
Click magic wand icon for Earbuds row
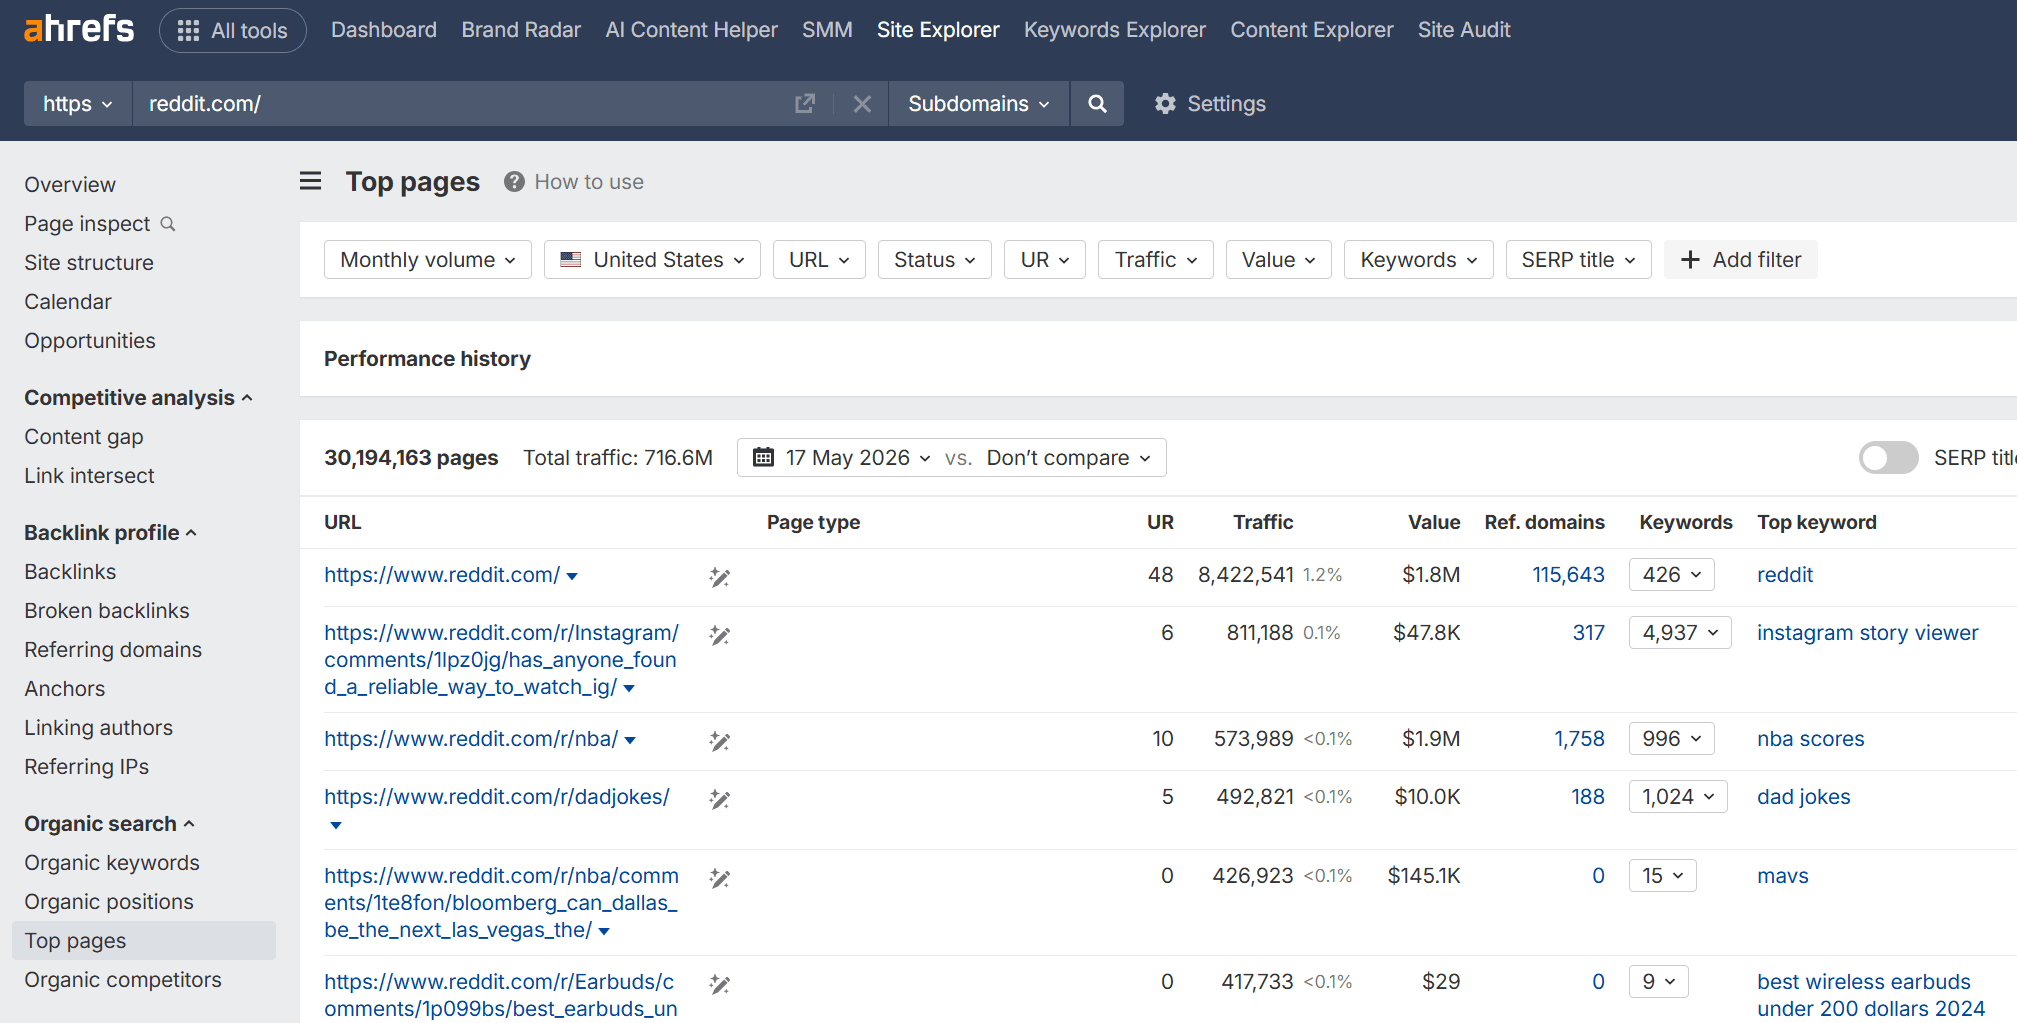point(719,984)
